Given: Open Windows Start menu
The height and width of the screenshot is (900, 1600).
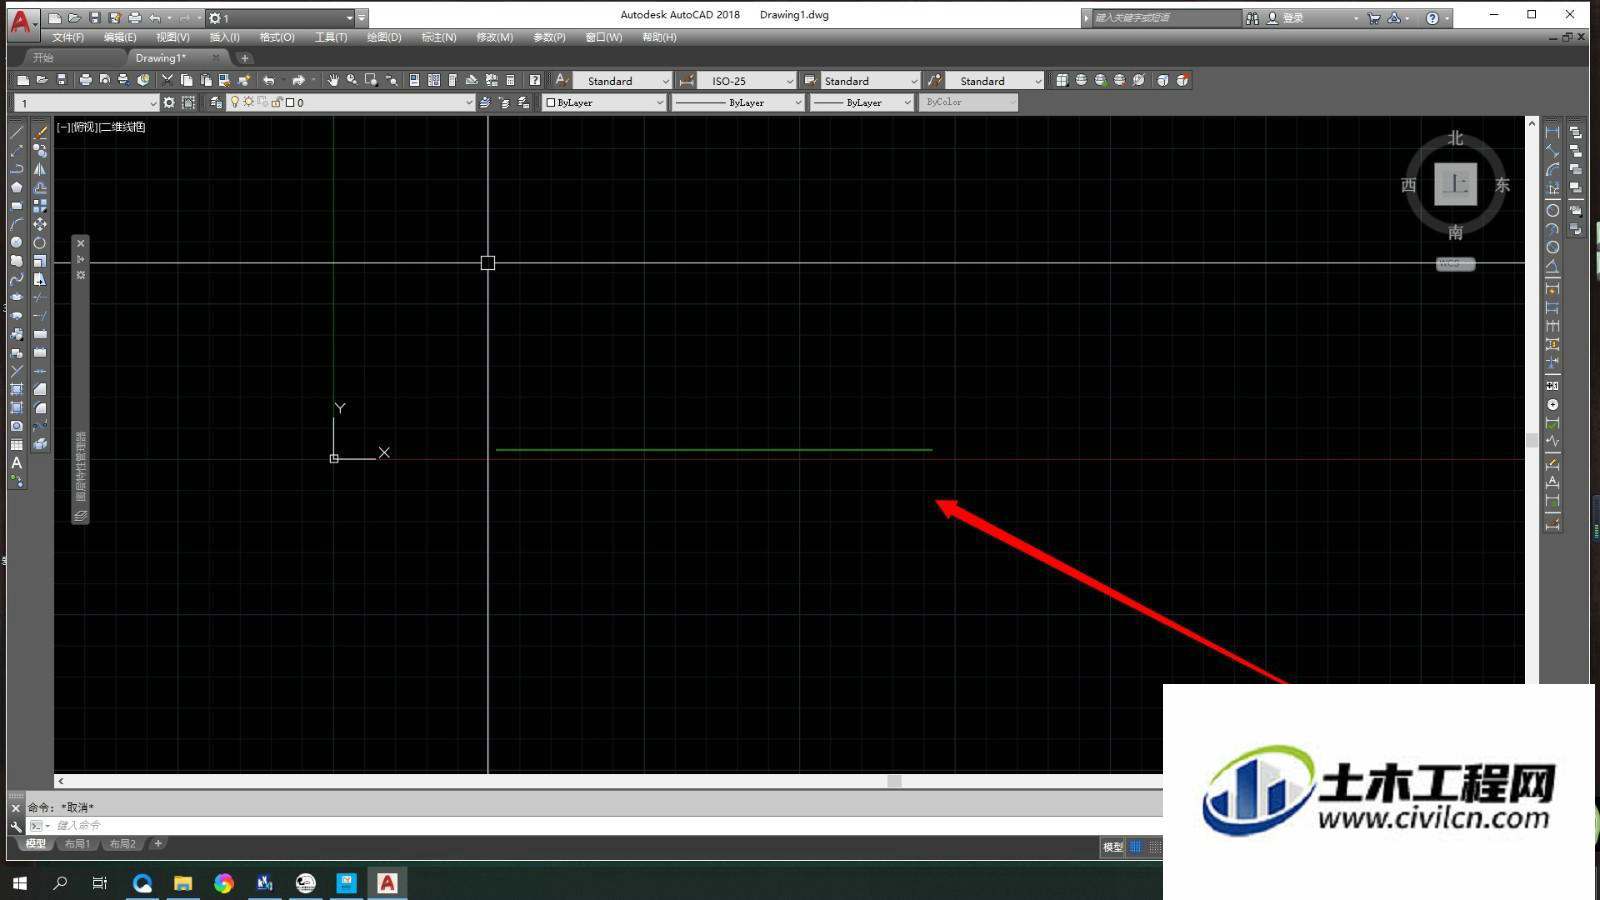Looking at the screenshot, I should click(x=20, y=883).
